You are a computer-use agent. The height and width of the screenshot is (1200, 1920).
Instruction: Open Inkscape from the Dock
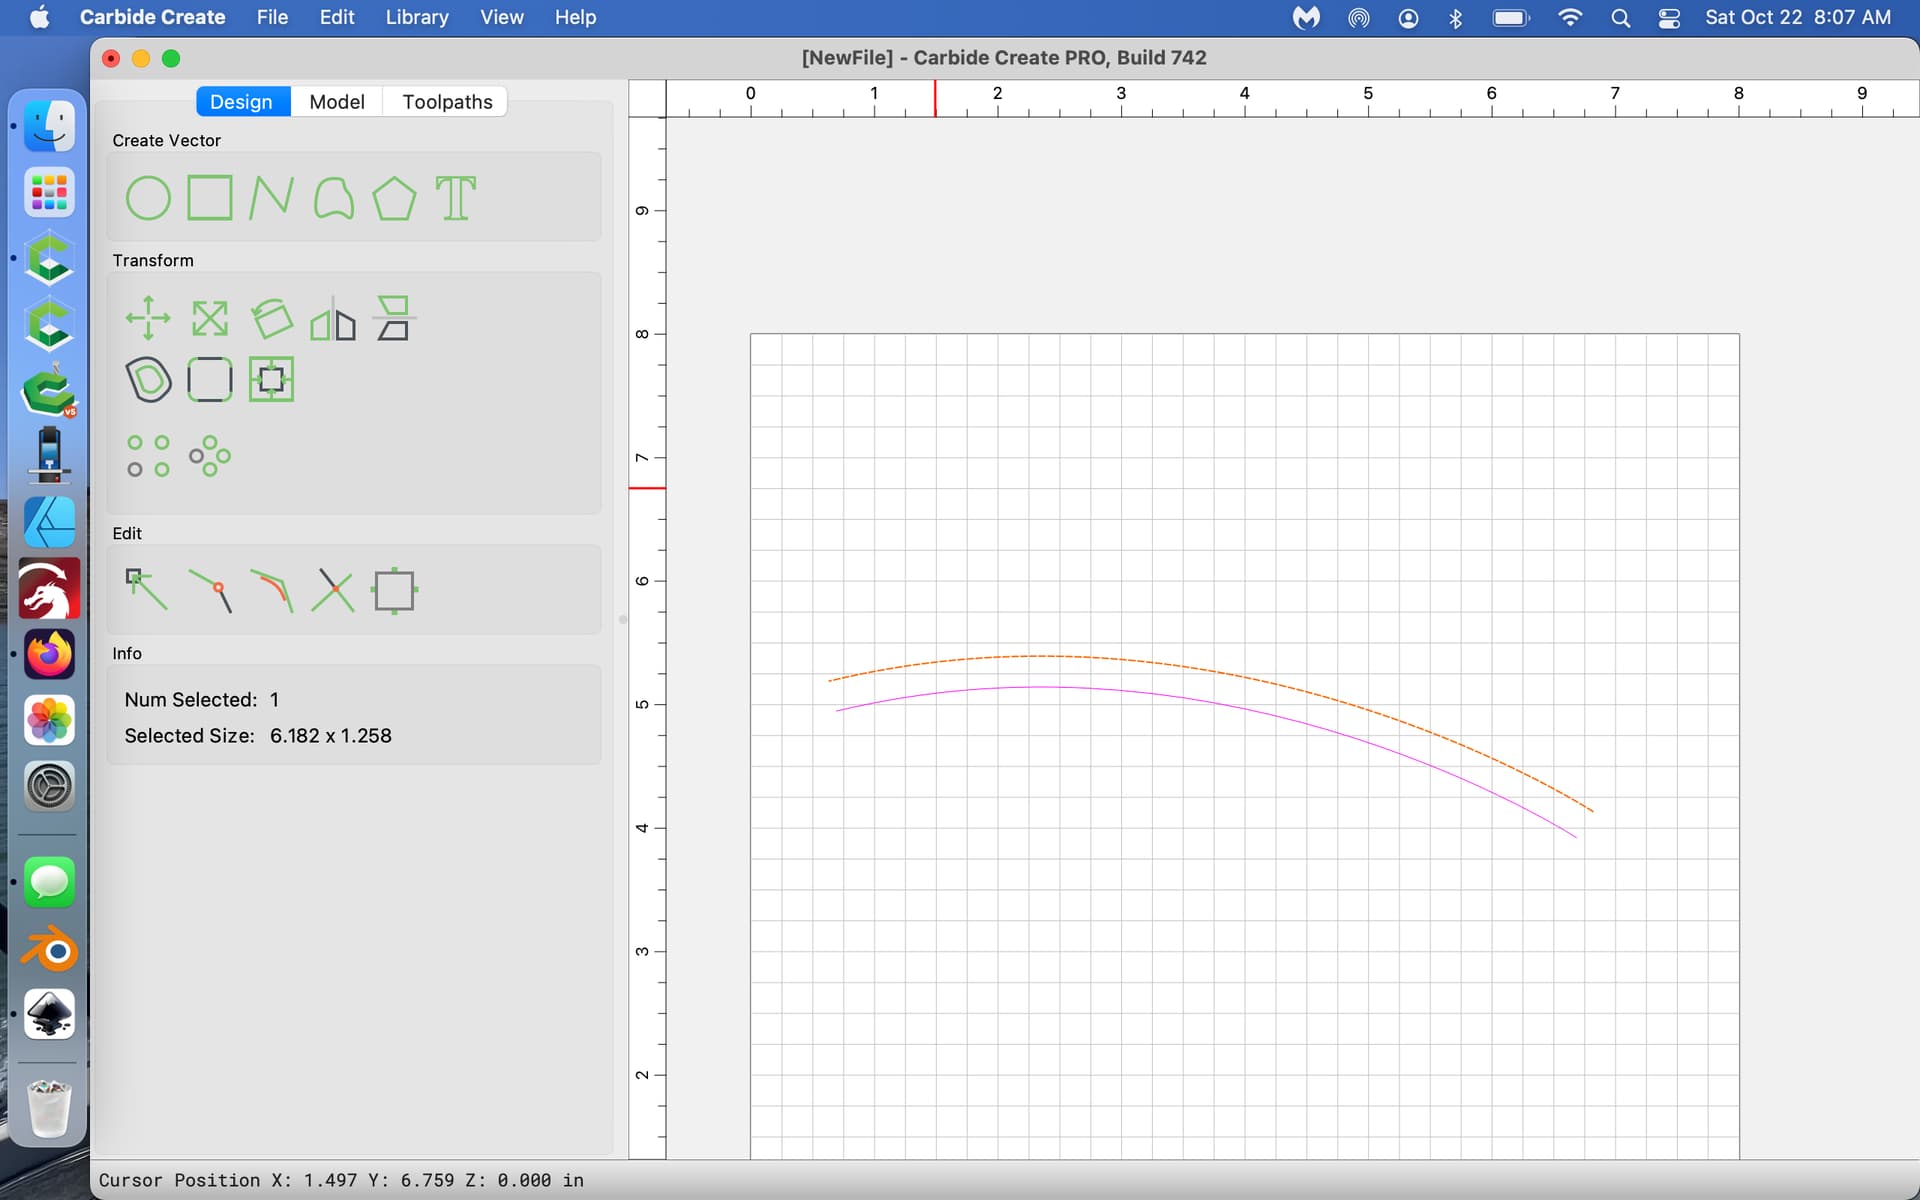click(x=49, y=1014)
